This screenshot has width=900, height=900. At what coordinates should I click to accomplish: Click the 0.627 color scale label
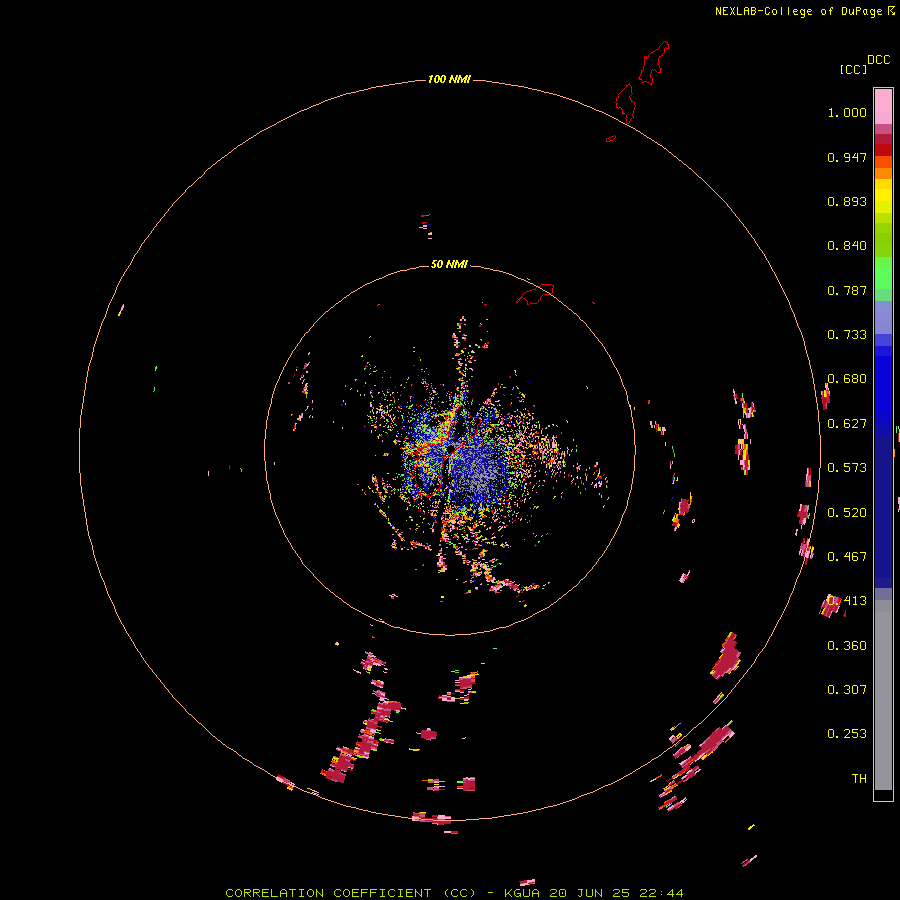point(847,424)
